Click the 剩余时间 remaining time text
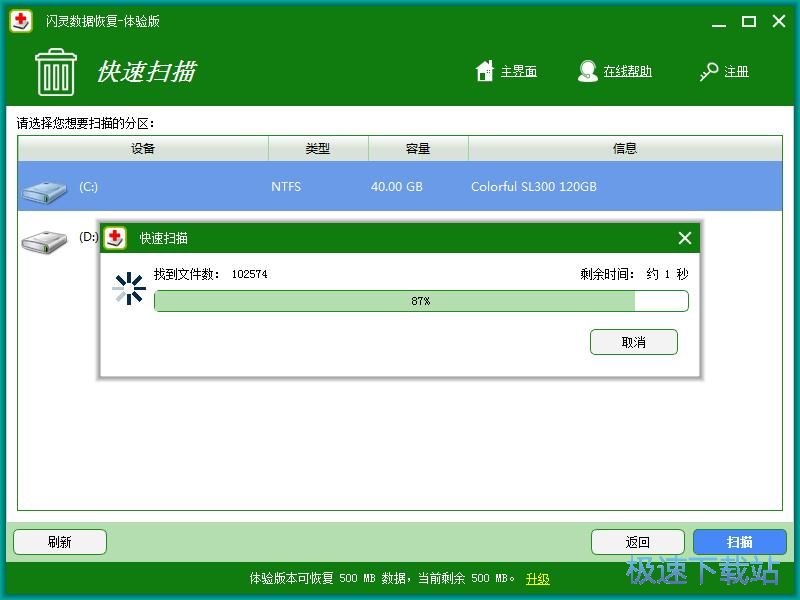The image size is (800, 600). coord(634,274)
